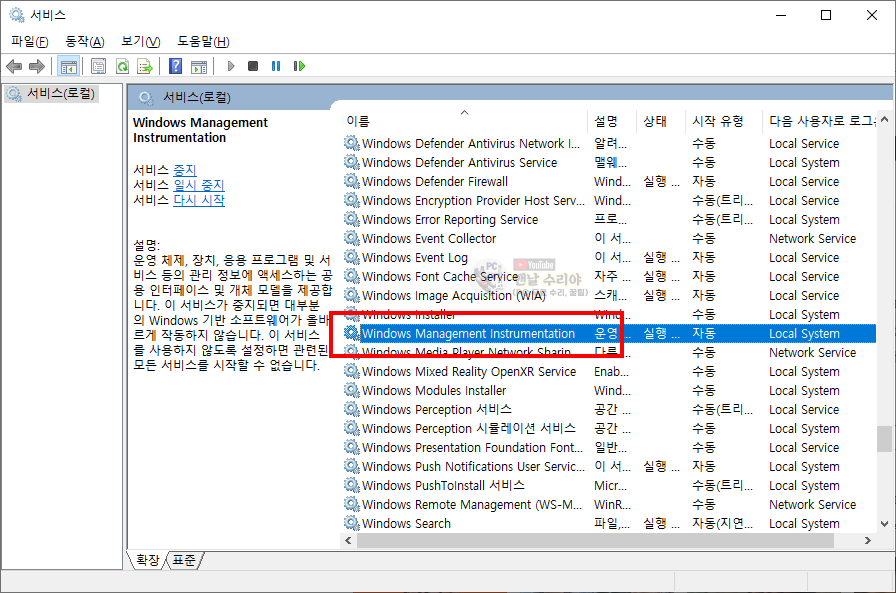This screenshot has height=593, width=896.
Task: Open the 도움말(H) menu
Action: click(x=203, y=41)
